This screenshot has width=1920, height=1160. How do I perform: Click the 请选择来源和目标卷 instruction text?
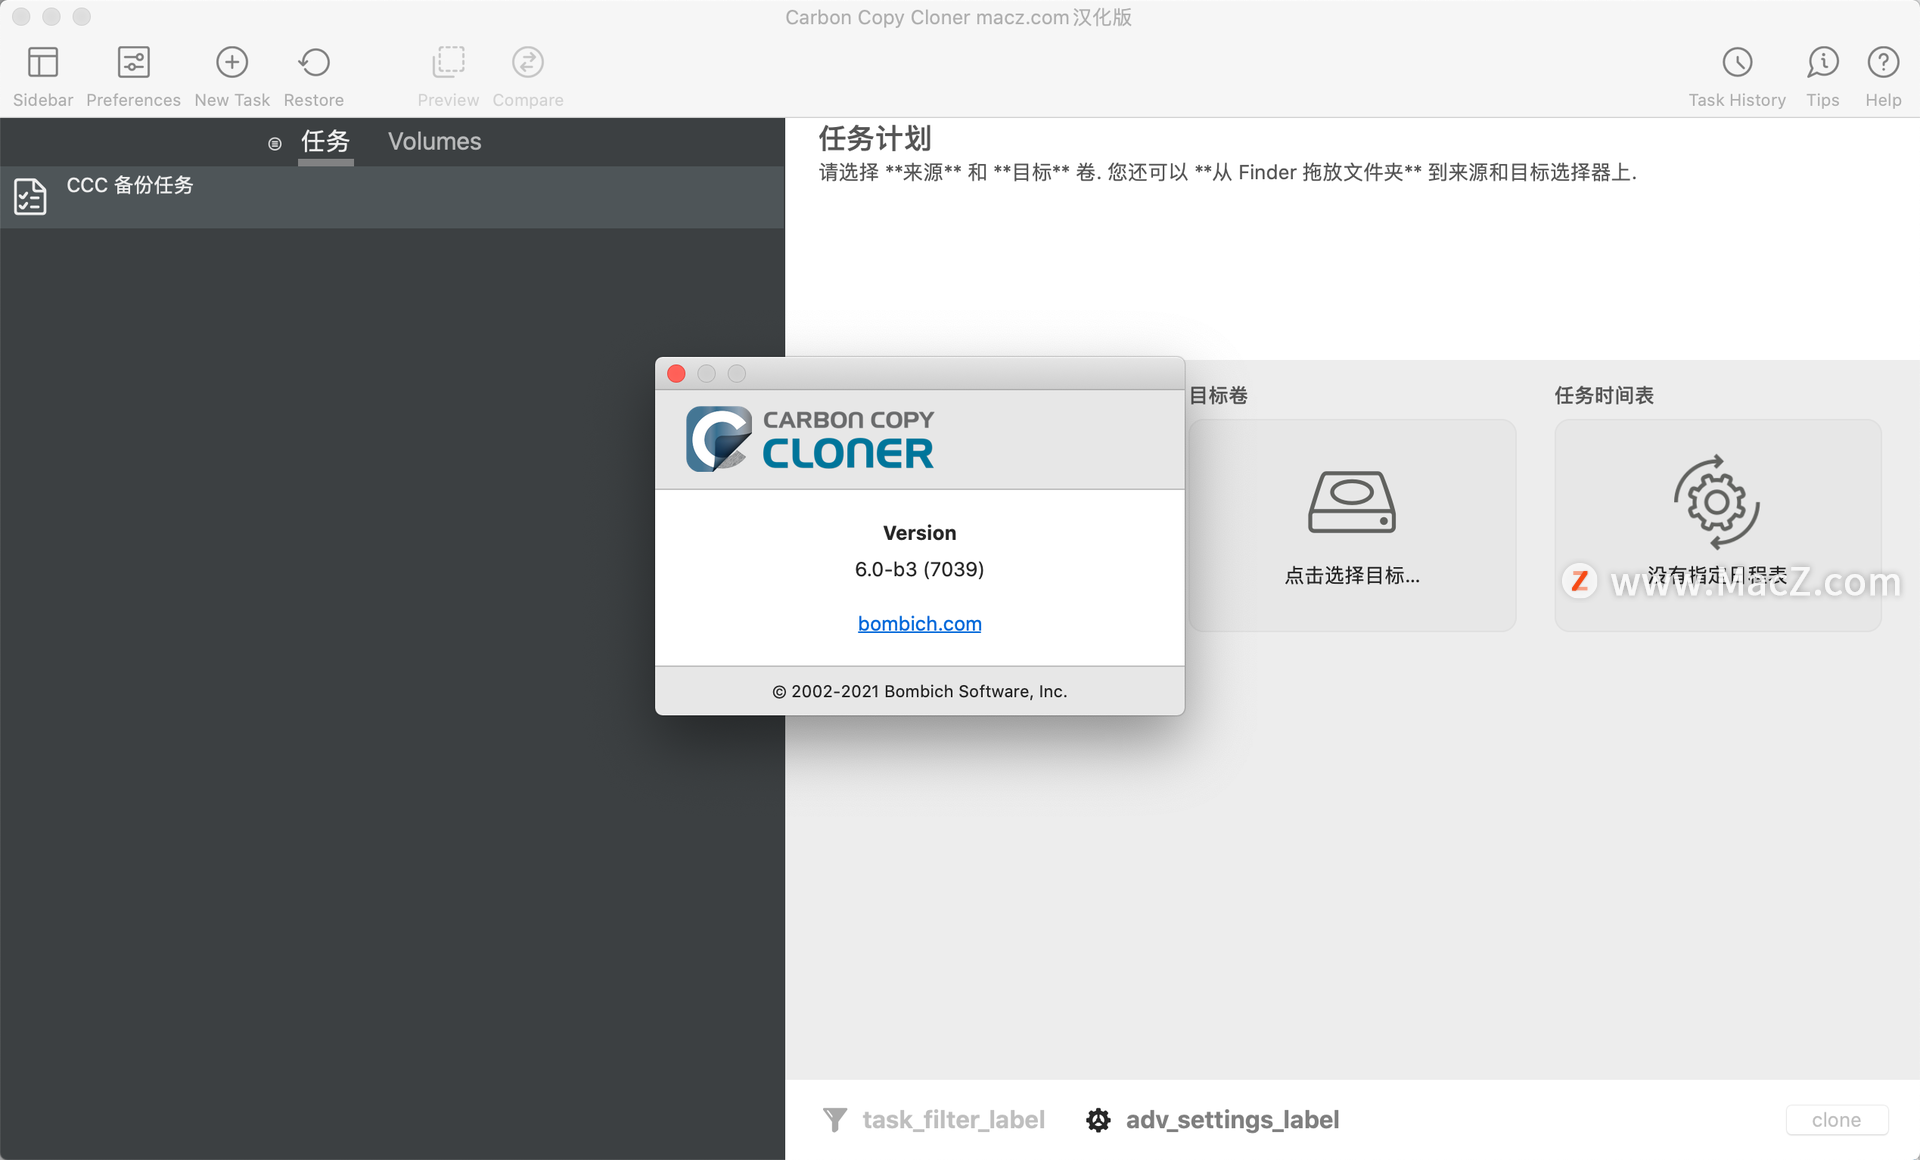tap(1227, 173)
